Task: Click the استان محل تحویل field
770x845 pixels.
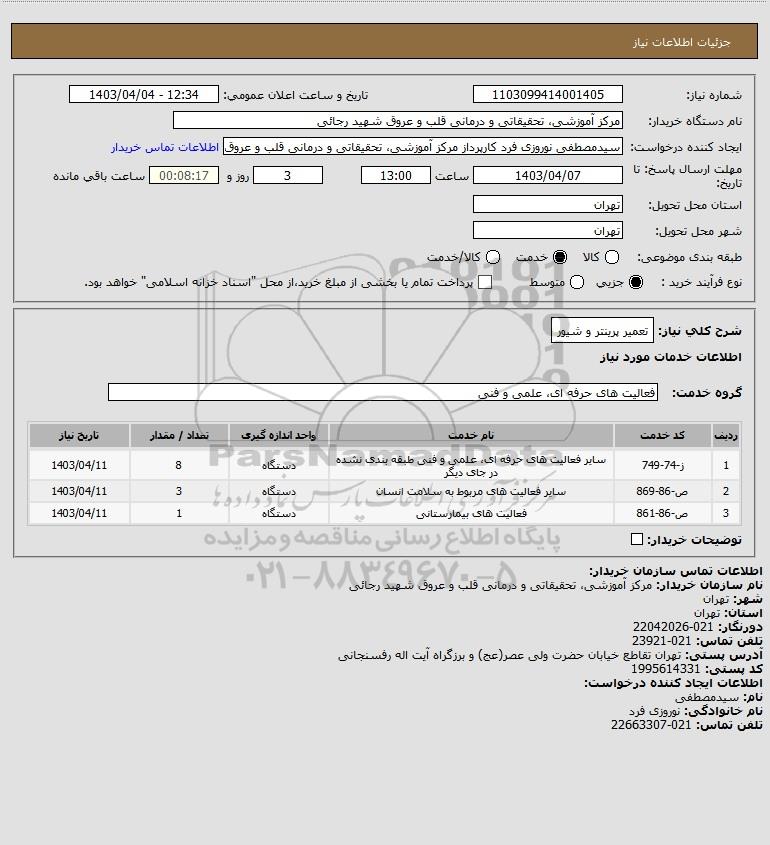Action: tap(547, 204)
